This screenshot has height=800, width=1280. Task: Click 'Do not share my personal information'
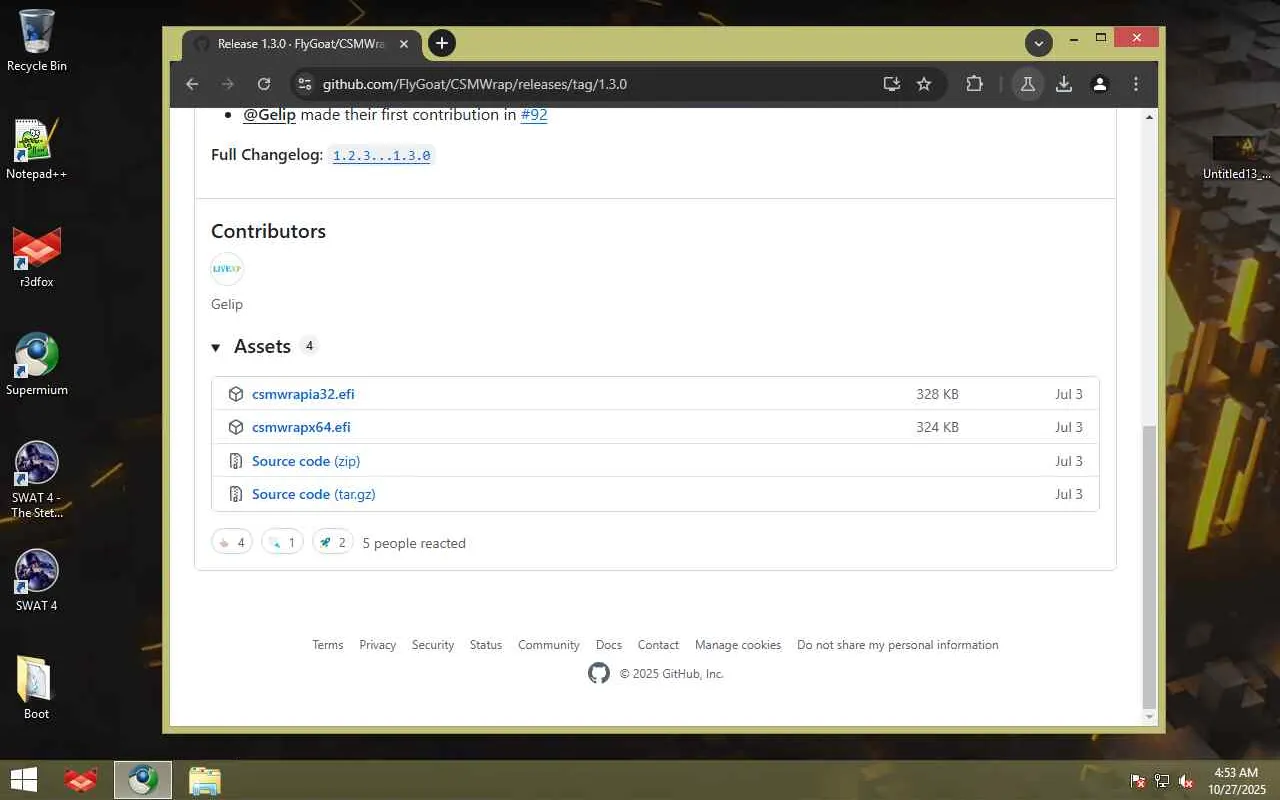coord(898,645)
